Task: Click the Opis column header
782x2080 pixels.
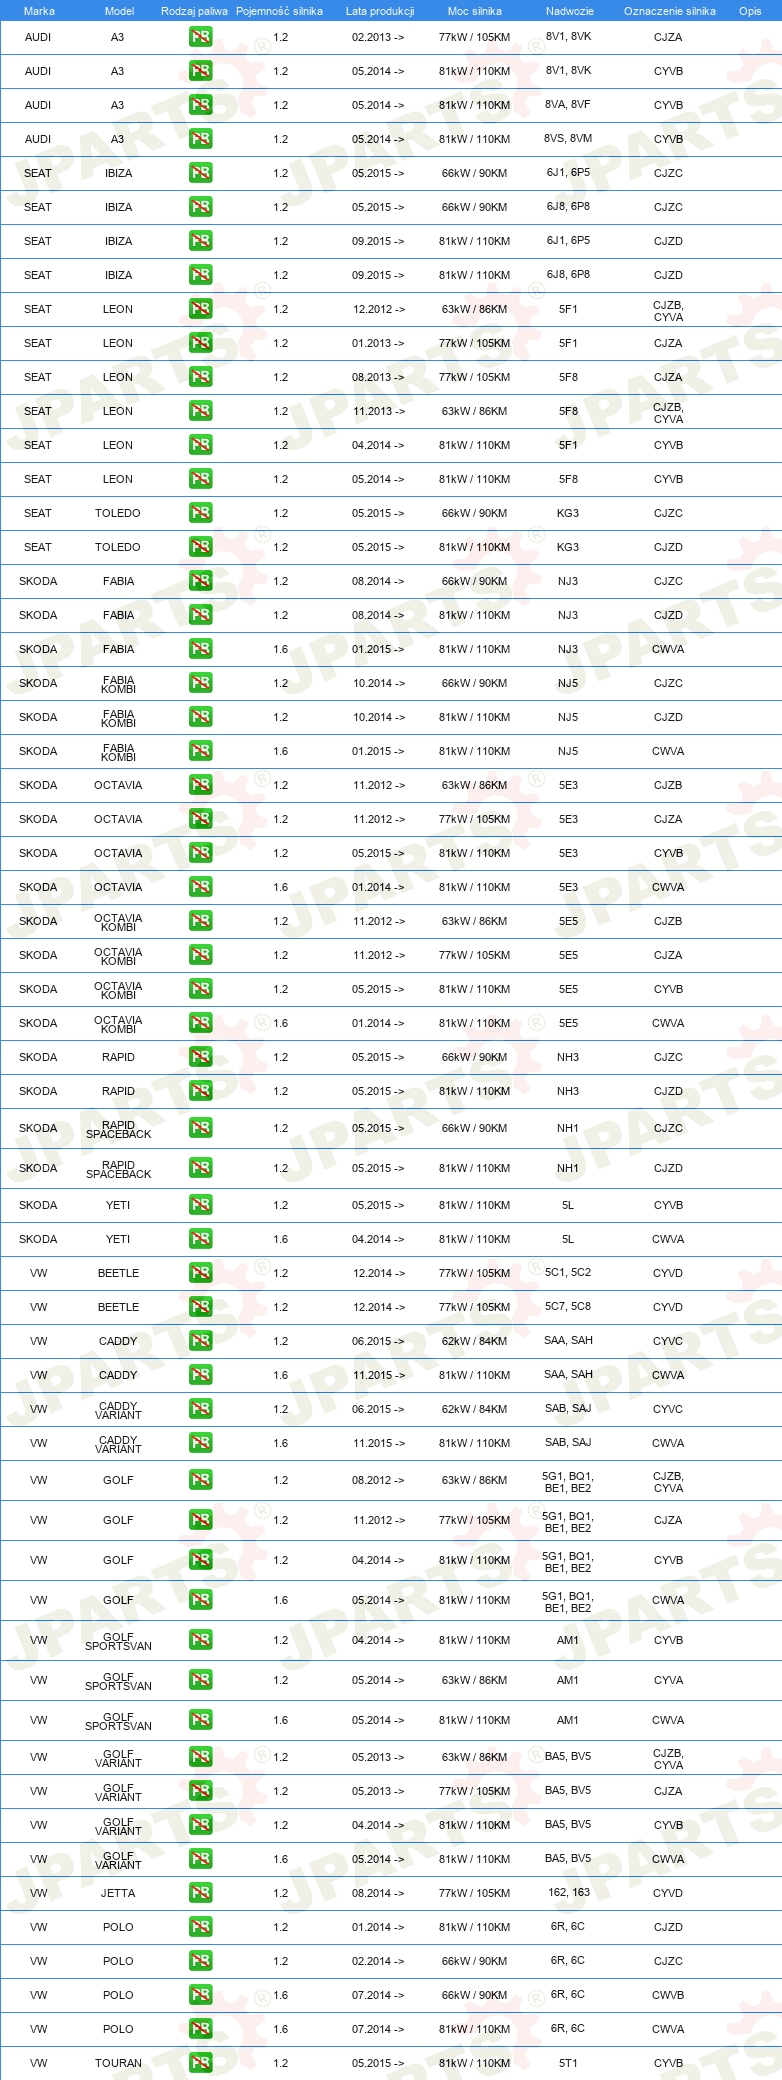Action: (750, 11)
